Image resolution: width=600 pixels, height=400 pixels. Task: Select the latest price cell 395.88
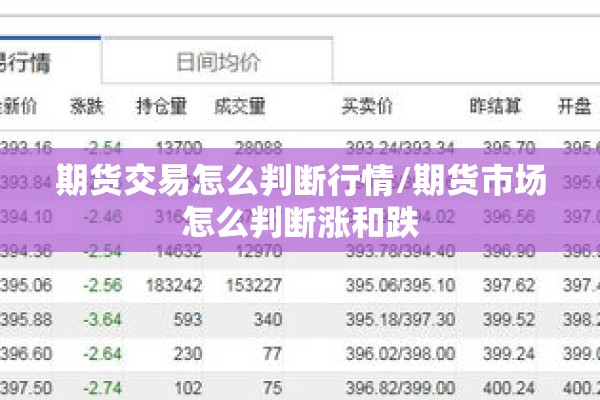tap(26, 320)
